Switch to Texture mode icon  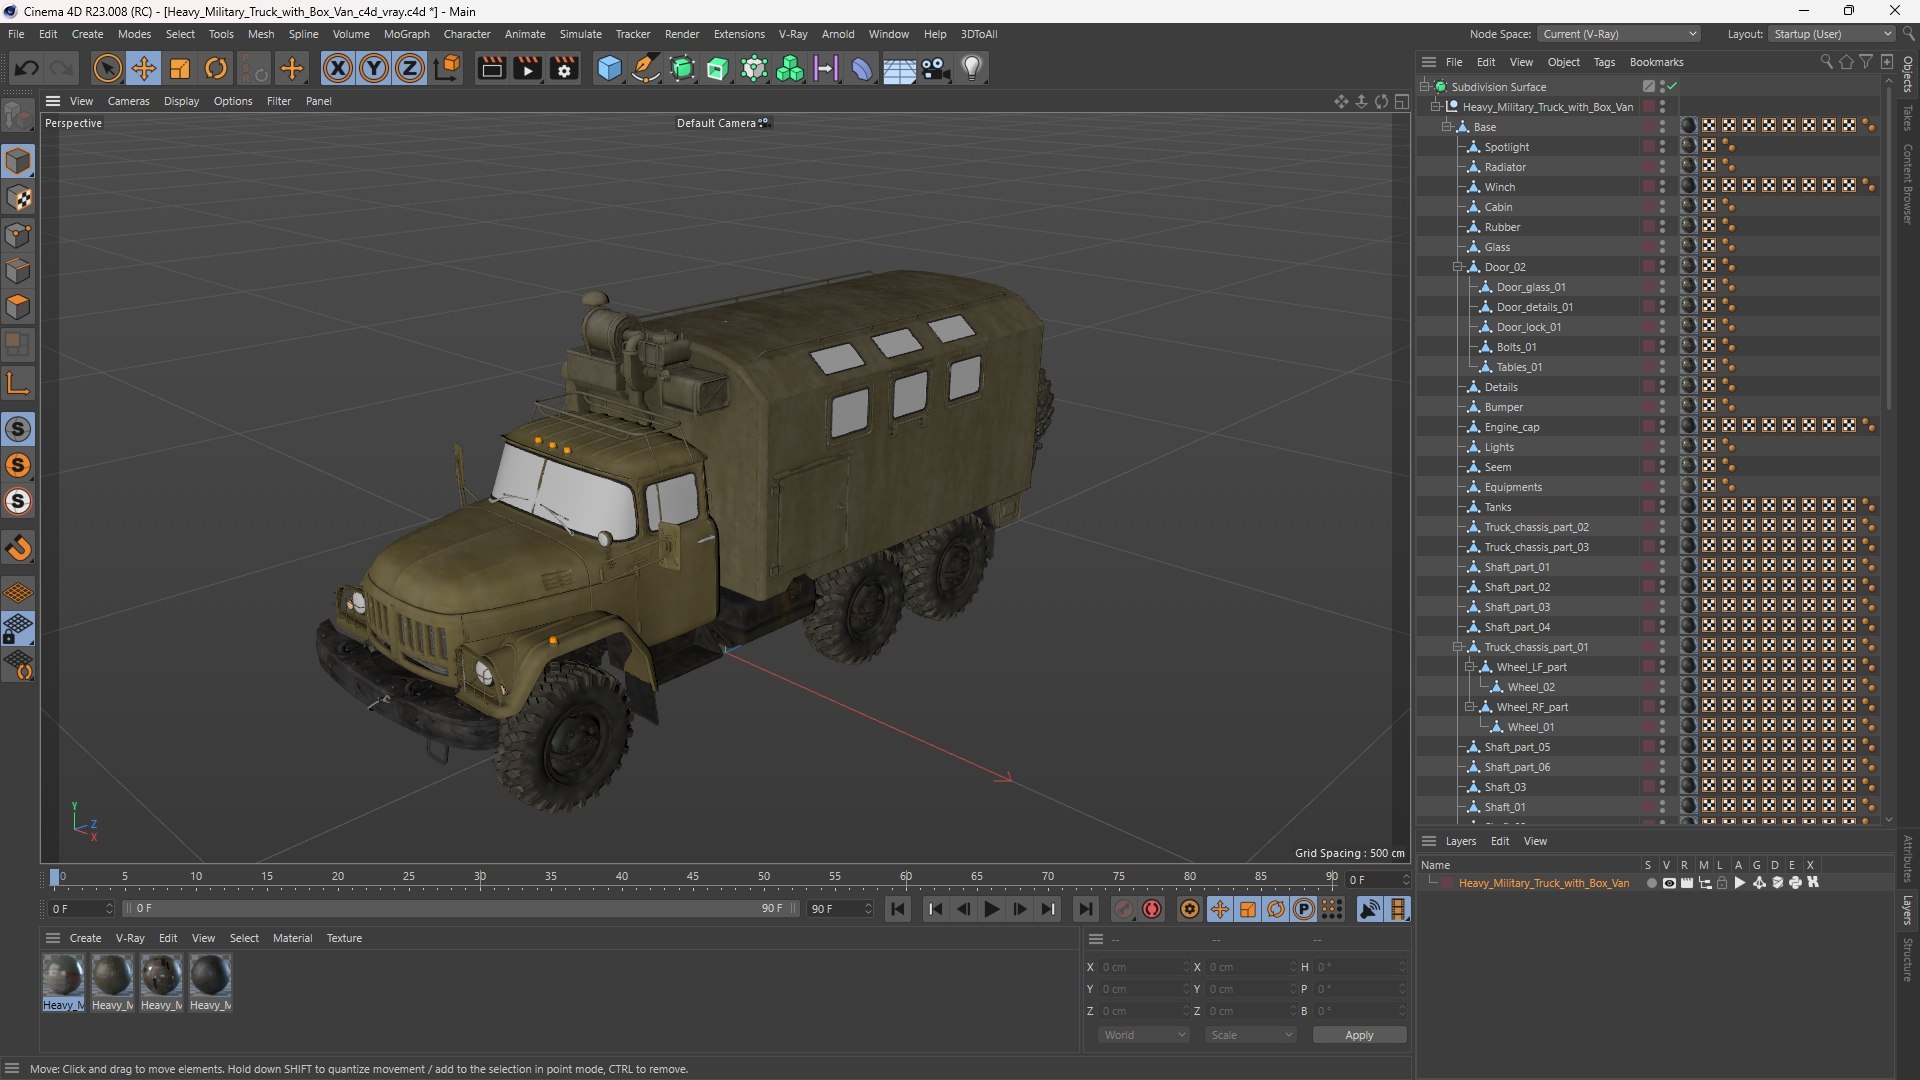coord(19,198)
